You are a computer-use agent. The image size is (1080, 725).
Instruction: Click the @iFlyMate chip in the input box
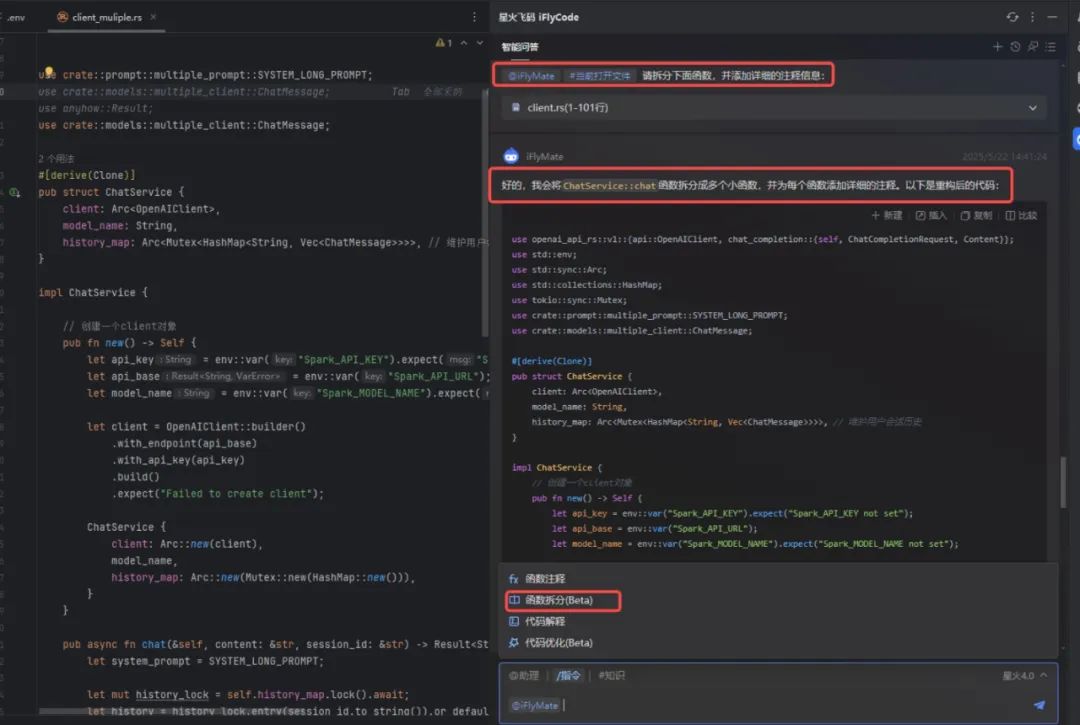pos(534,705)
